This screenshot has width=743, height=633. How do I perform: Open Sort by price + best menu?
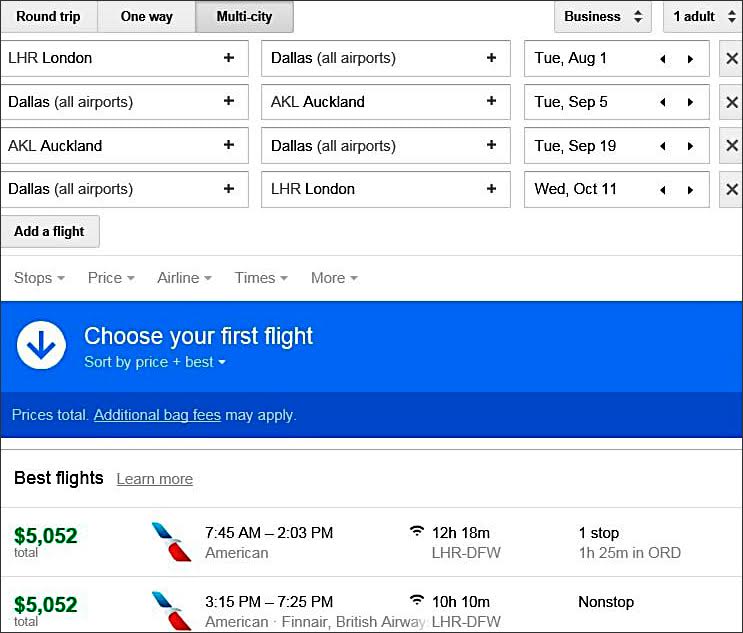pos(155,362)
